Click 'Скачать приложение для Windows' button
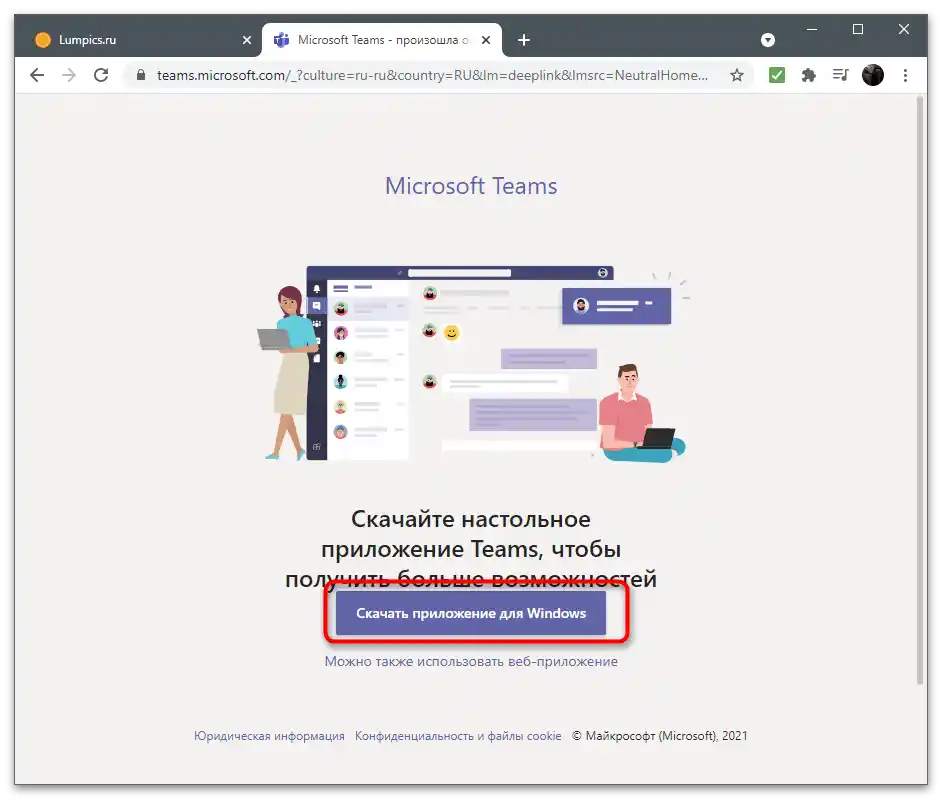Screen dimensions: 942x799 tap(470, 613)
